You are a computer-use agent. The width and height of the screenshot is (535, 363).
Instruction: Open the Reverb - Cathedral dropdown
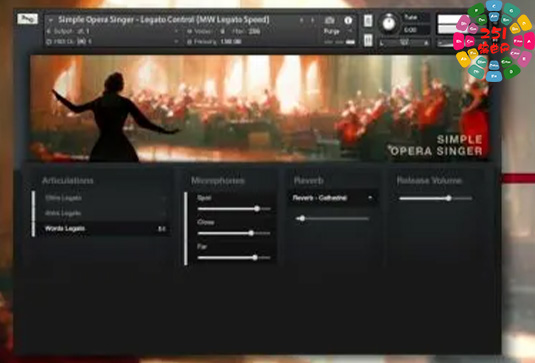(x=332, y=198)
